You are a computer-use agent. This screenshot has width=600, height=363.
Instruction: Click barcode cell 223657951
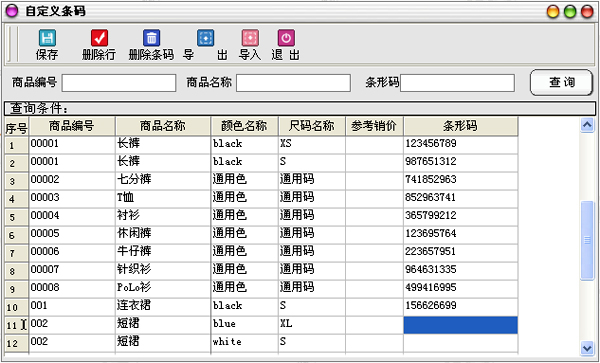(x=460, y=253)
